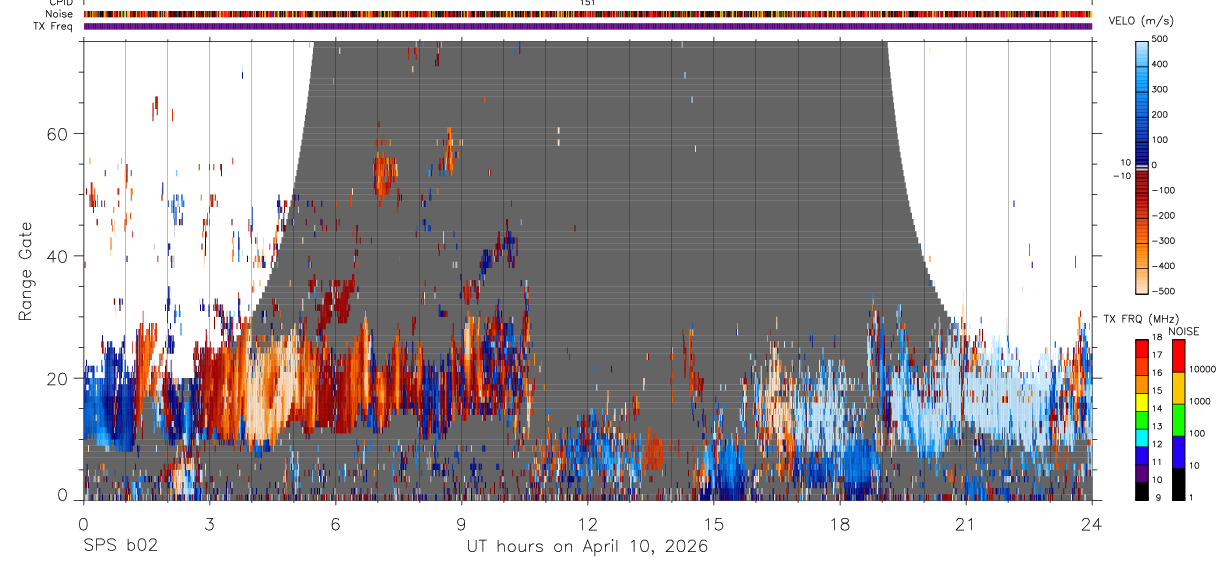Click the range gate 60 tick label
1228x567 pixels.
point(56,134)
